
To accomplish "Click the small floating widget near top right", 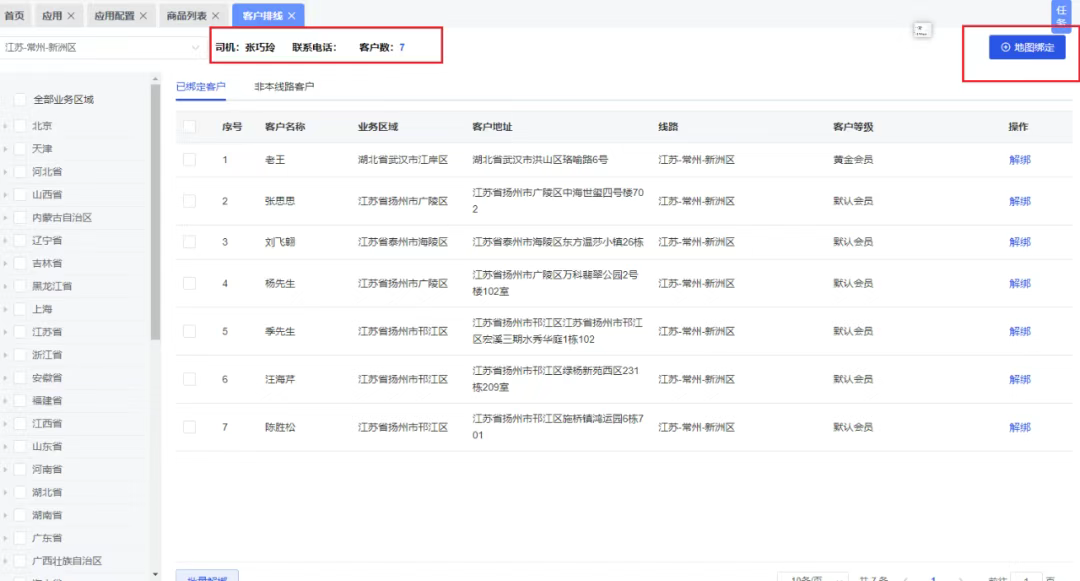I will [x=922, y=30].
